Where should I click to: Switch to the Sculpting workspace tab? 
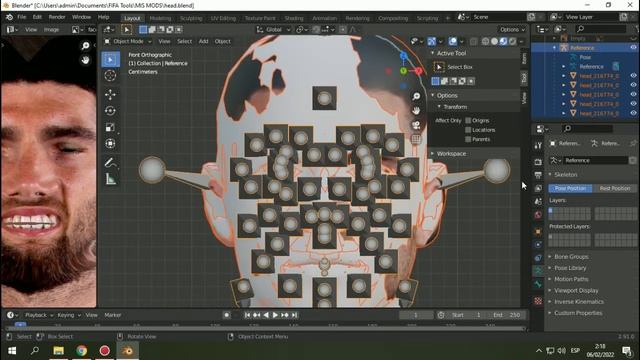click(191, 18)
